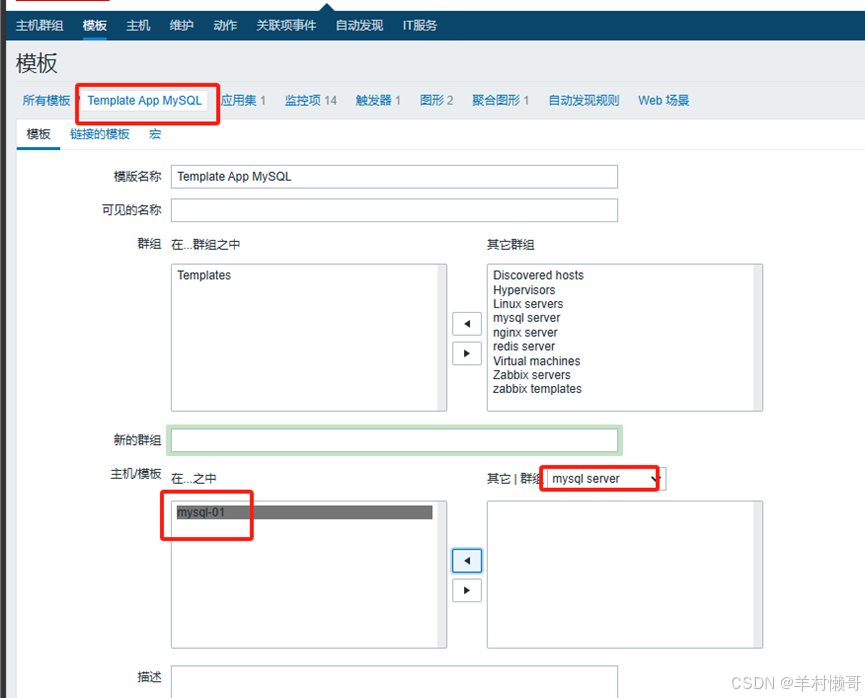Image resolution: width=865 pixels, height=698 pixels.
Task: Click the 新的群组 input field
Action: [x=394, y=440]
